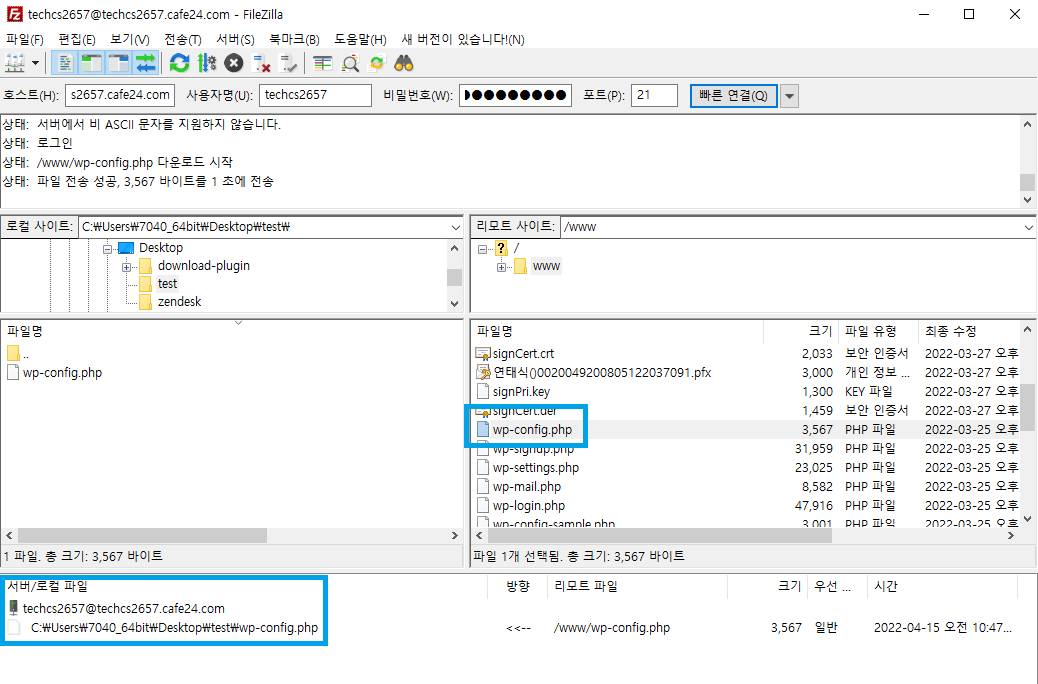Expand the download-plugin folder node
The image size is (1038, 684).
tap(124, 266)
